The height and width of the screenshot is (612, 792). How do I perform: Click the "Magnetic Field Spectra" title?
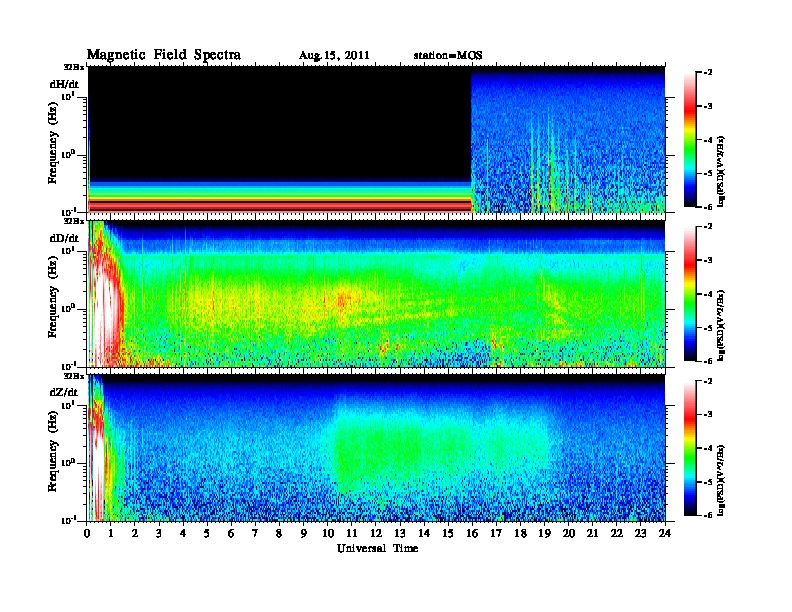(164, 55)
